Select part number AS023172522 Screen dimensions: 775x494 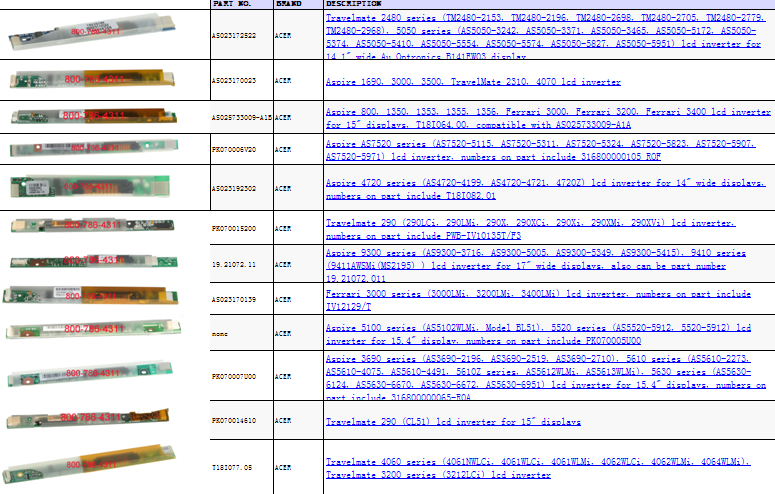234,36
